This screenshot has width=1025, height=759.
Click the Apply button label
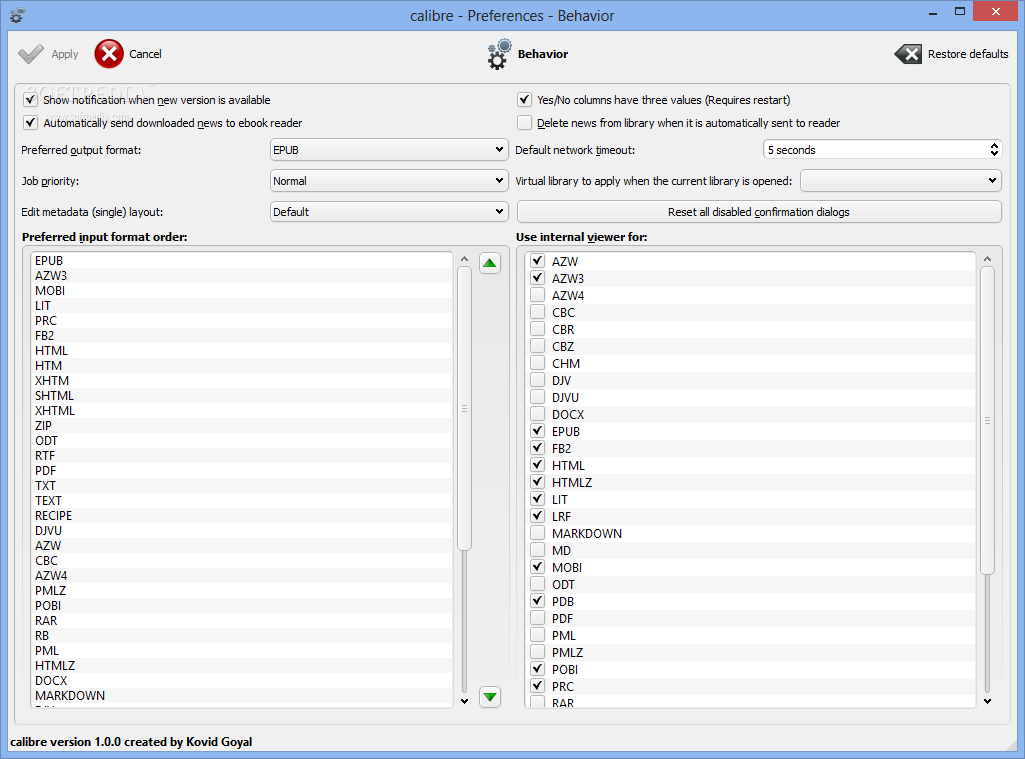(x=65, y=54)
